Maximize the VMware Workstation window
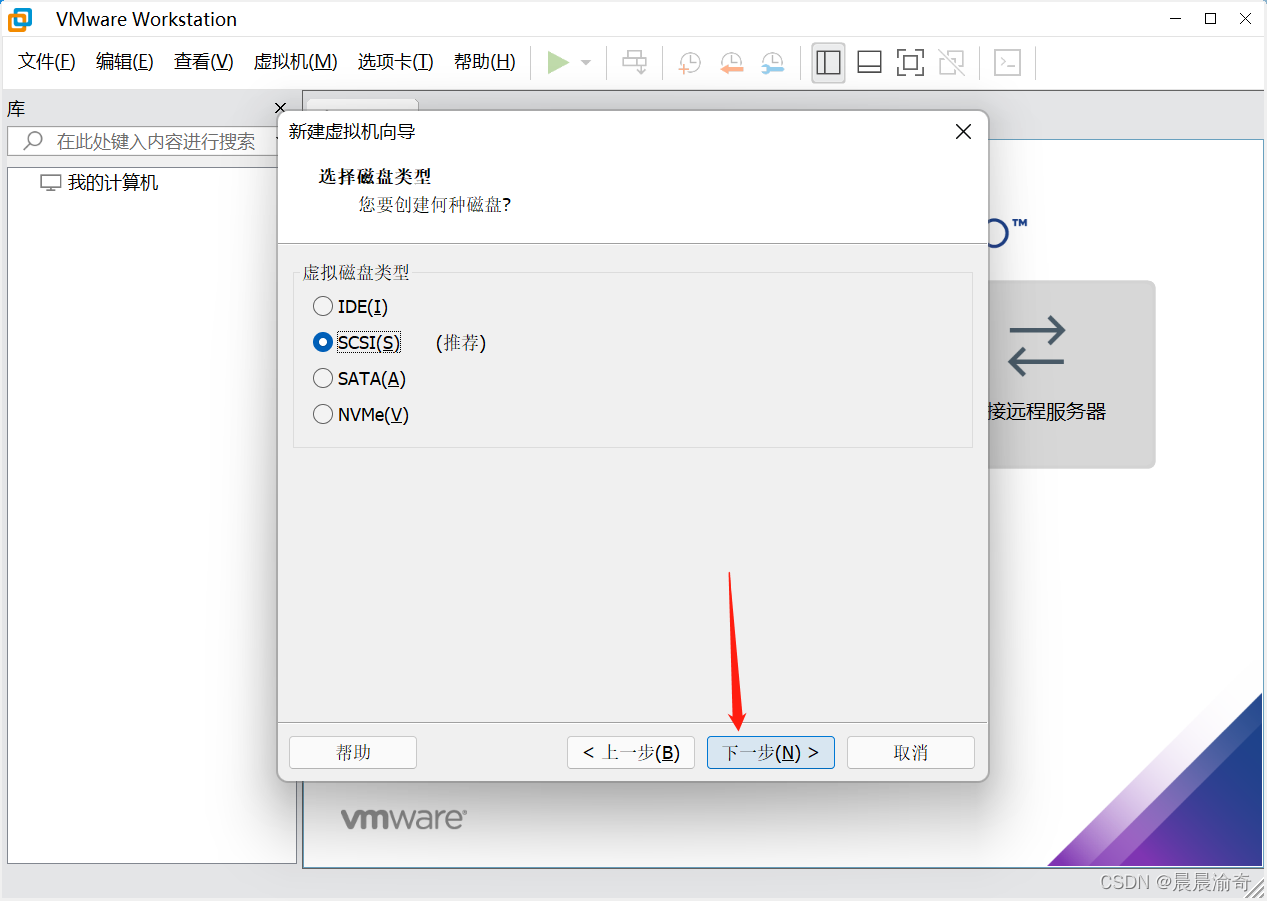Image resolution: width=1267 pixels, height=901 pixels. [1210, 18]
